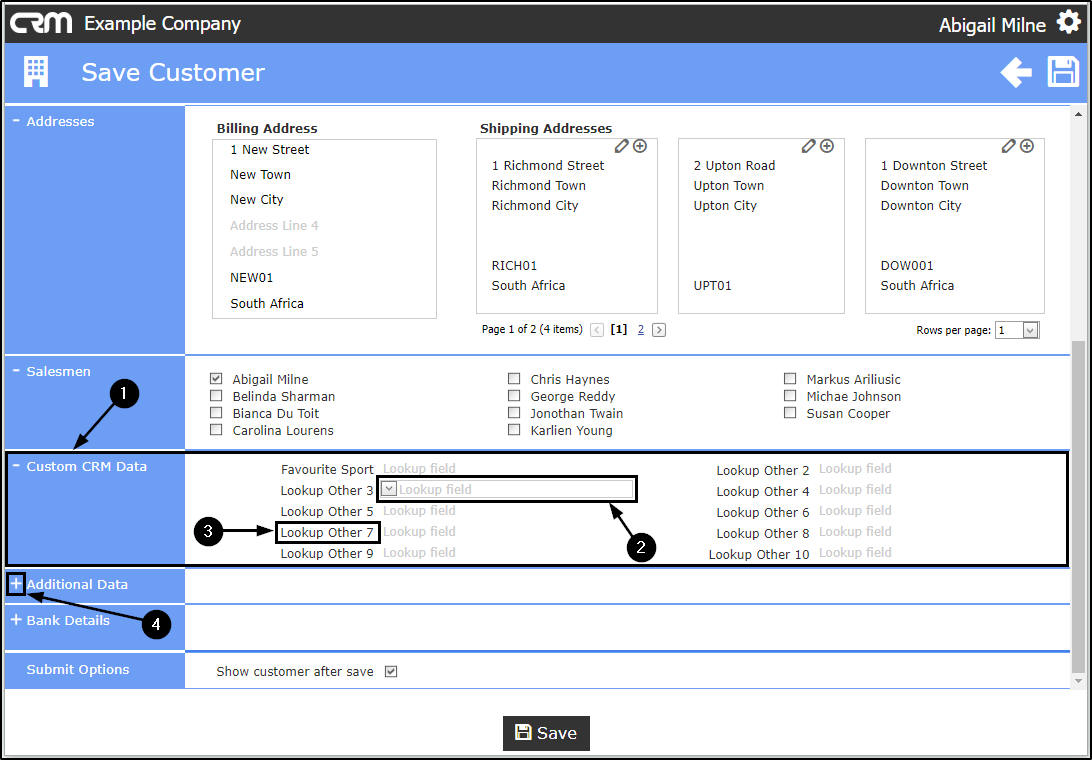Uncheck the Abigail Milne salesman checkbox
Screen dimensions: 1092x760
tap(216, 378)
